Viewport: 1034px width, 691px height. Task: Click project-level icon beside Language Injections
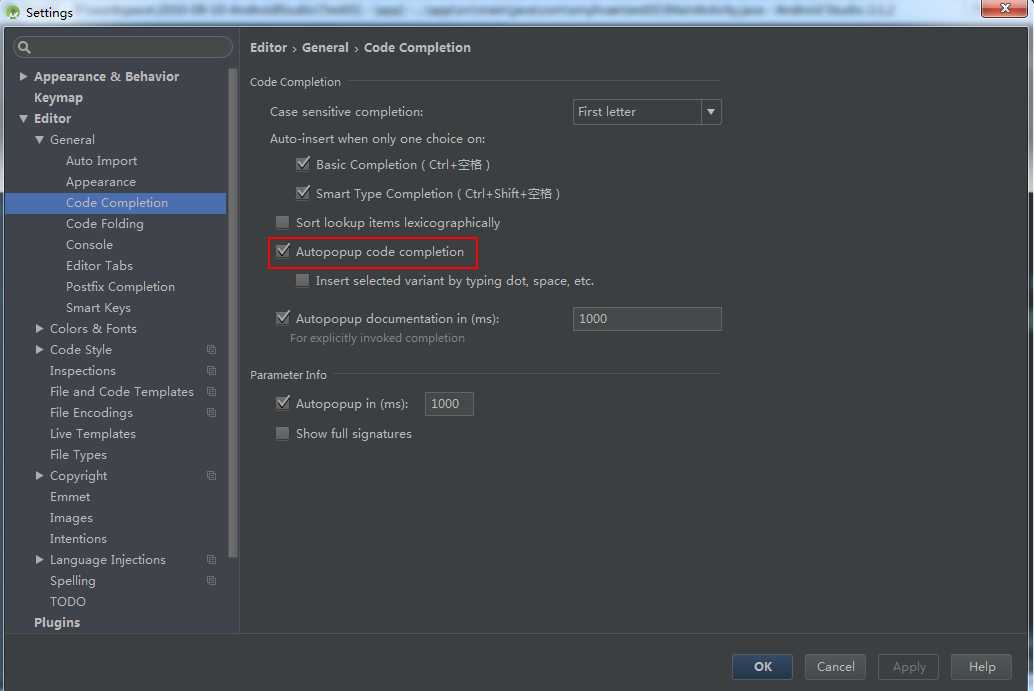pos(211,560)
